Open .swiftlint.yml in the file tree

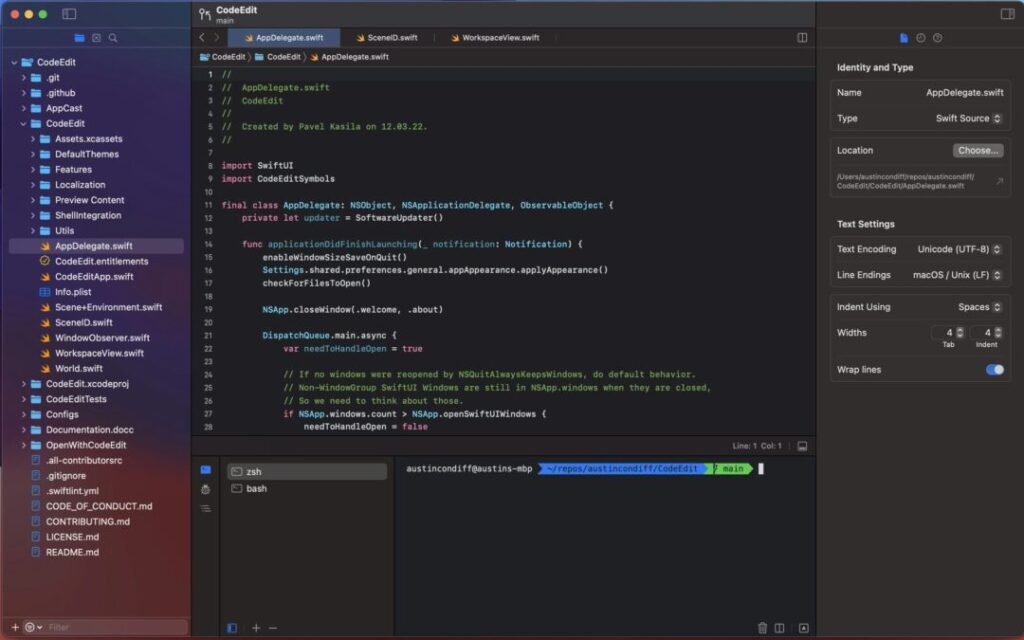tap(72, 491)
